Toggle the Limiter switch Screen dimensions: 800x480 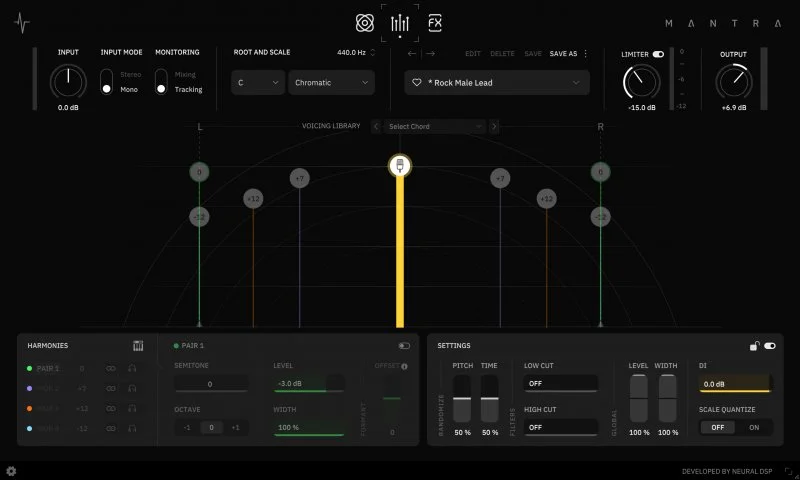pos(658,54)
